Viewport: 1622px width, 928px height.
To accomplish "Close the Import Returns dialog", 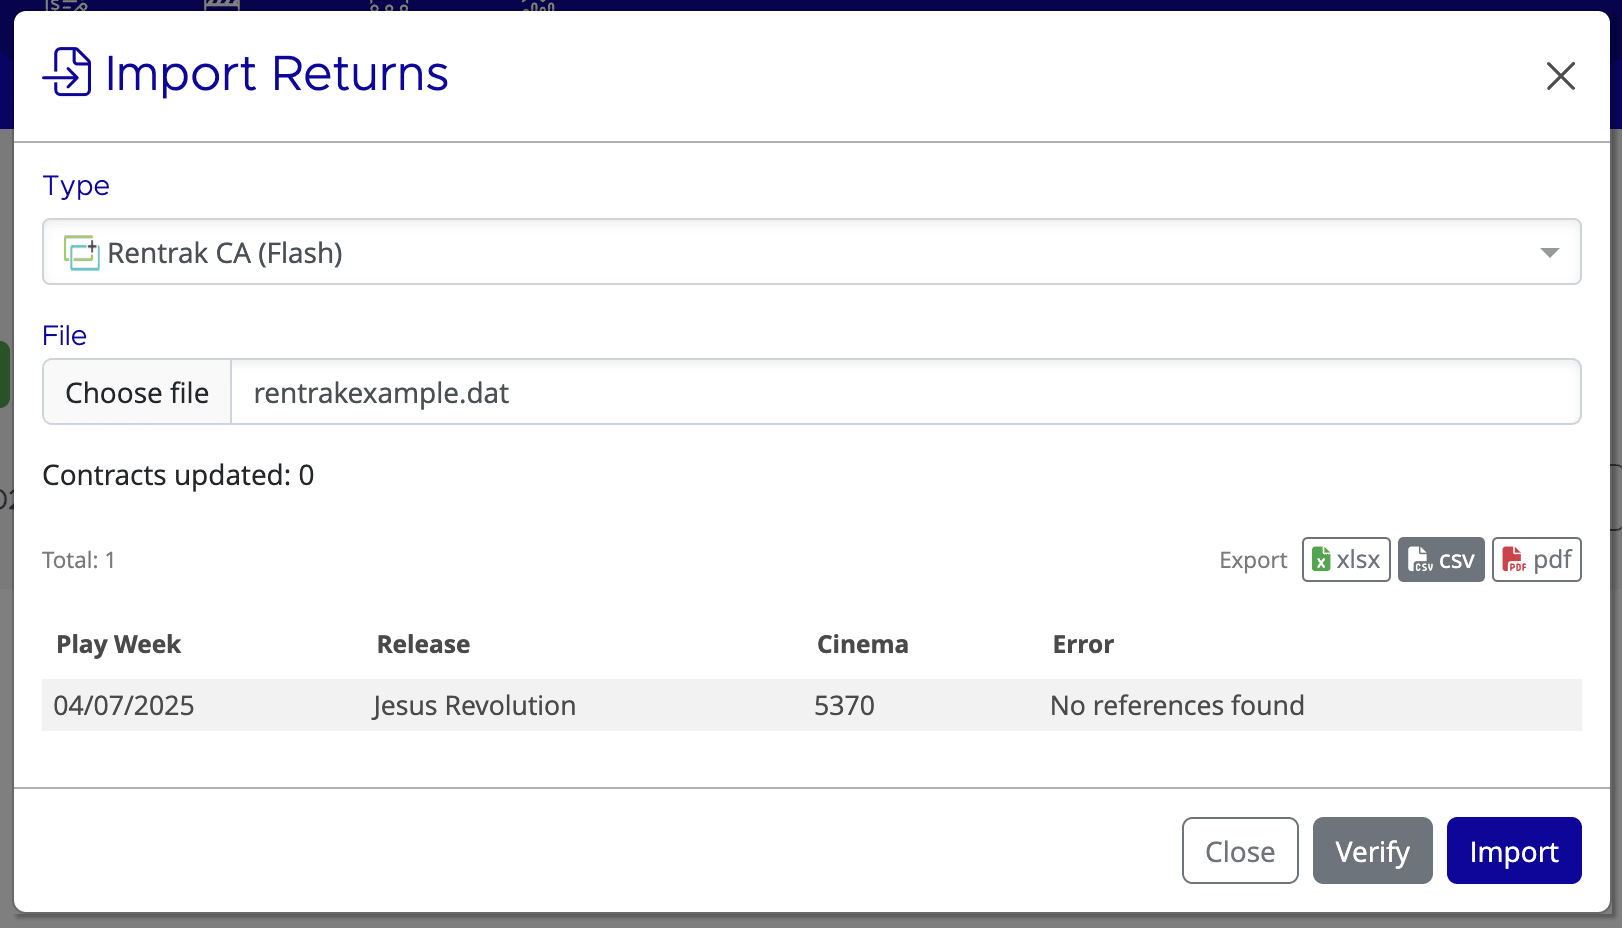I will (x=1239, y=850).
